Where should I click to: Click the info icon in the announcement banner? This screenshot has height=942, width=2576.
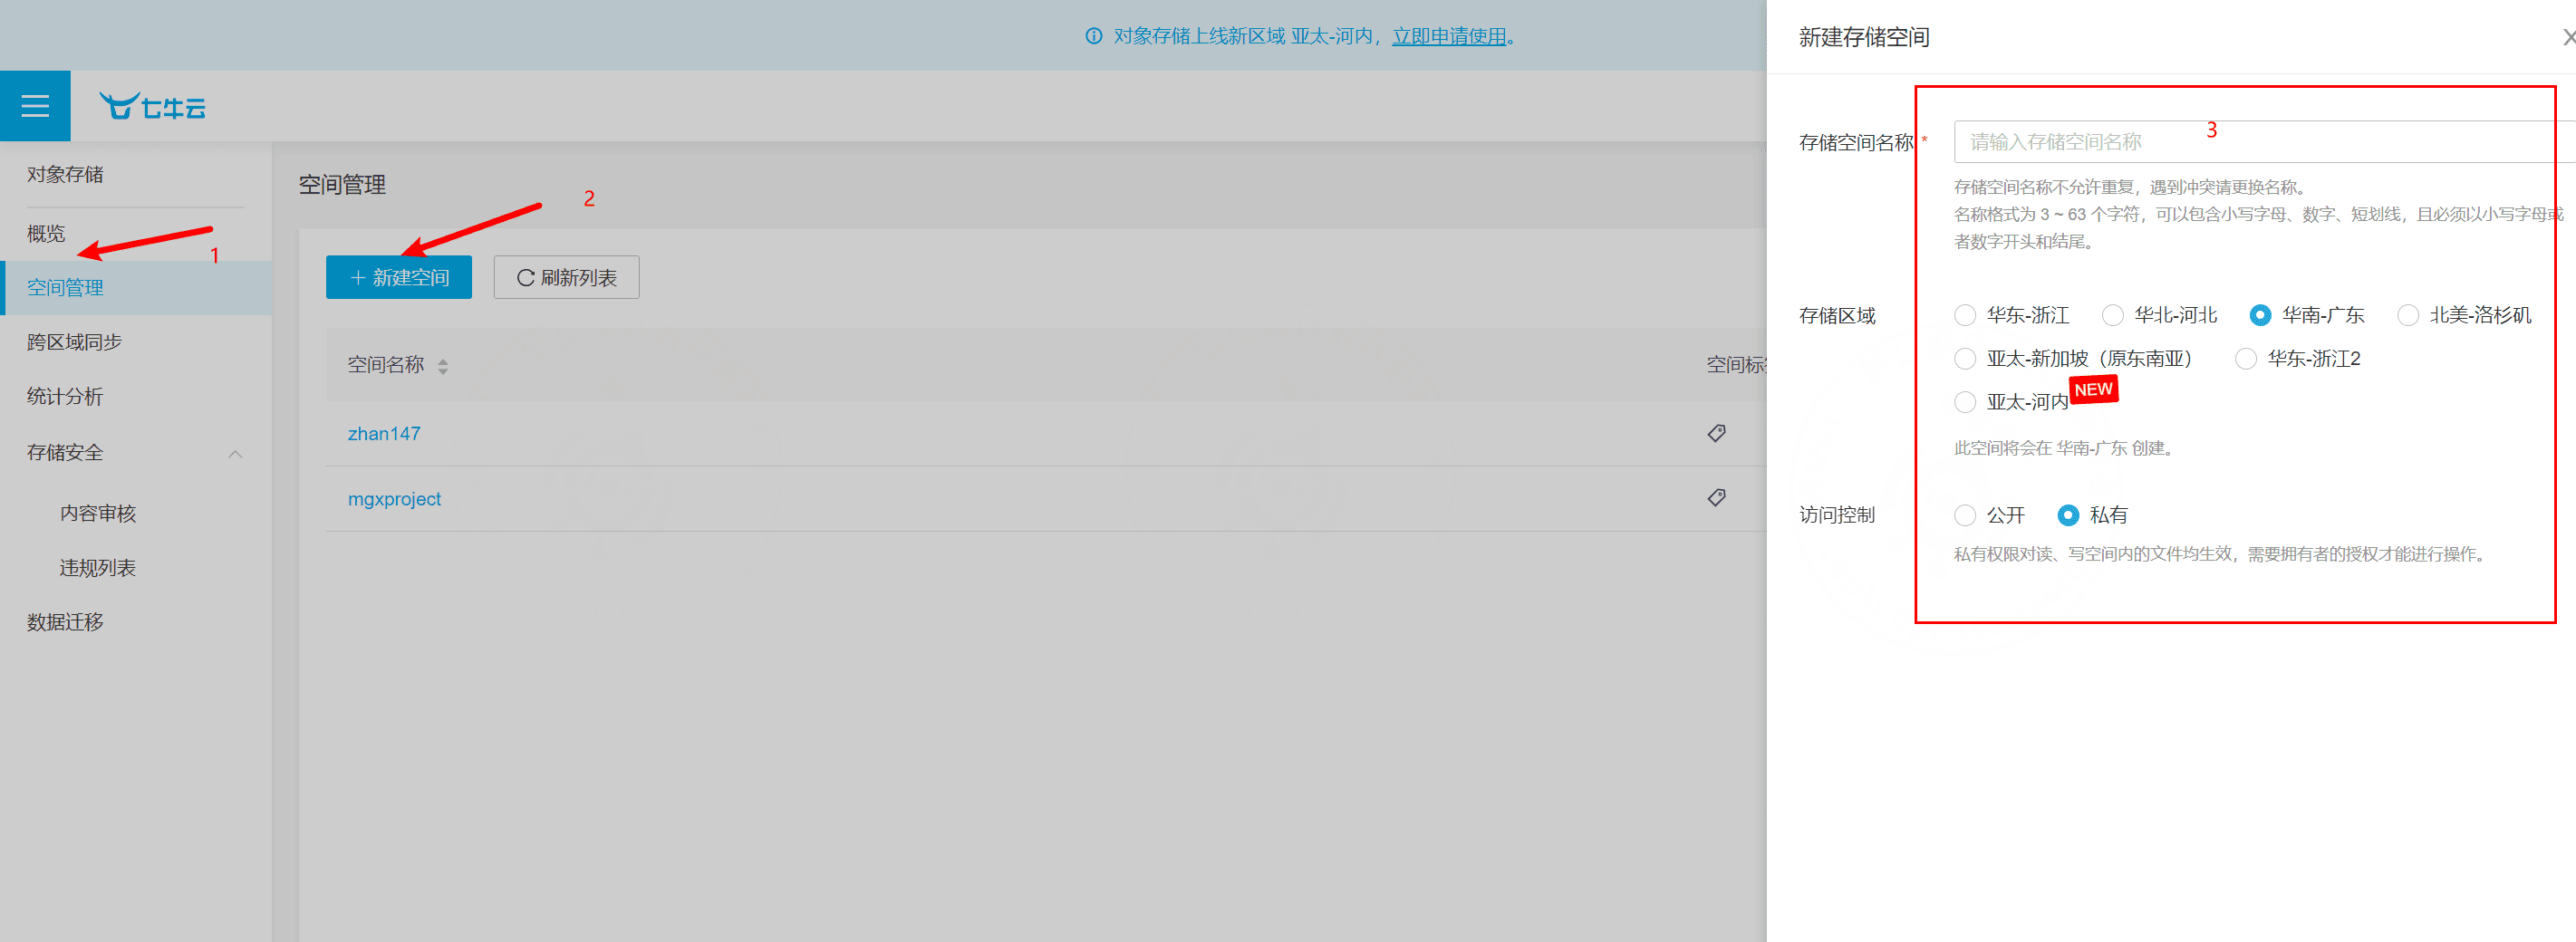[1094, 36]
